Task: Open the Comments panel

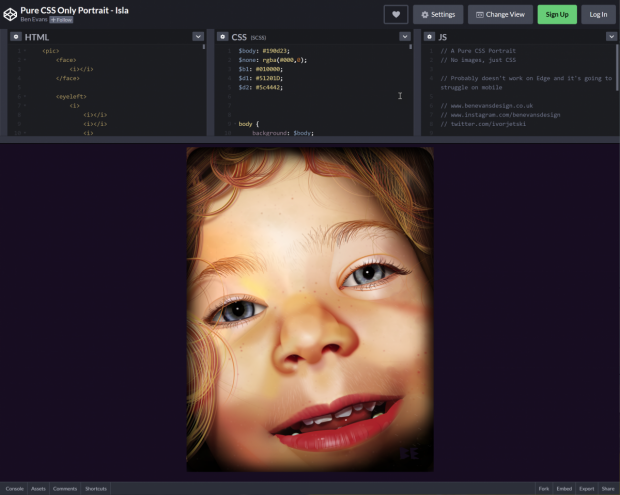Action: coord(65,489)
